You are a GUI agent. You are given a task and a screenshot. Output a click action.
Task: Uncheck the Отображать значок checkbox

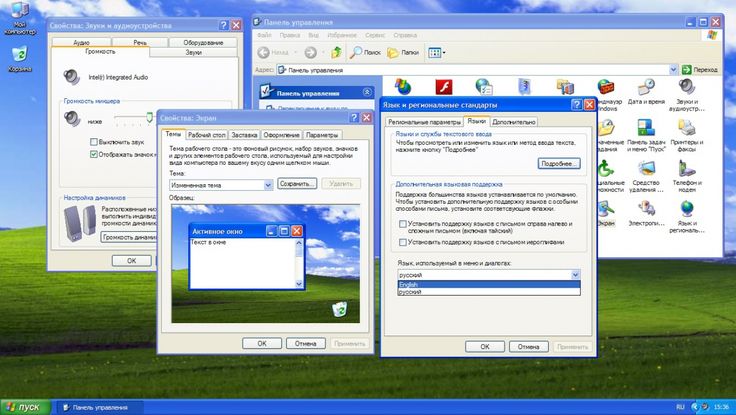(93, 154)
